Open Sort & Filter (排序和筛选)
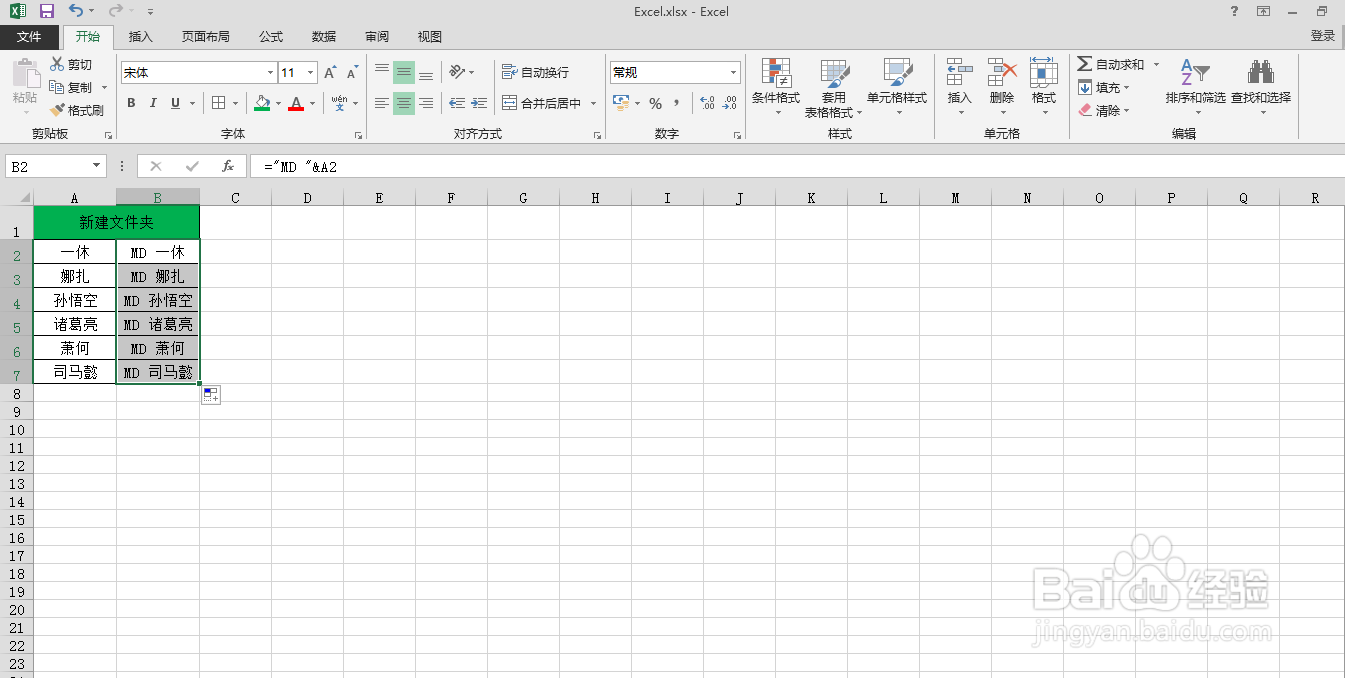1345x678 pixels. [1195, 87]
